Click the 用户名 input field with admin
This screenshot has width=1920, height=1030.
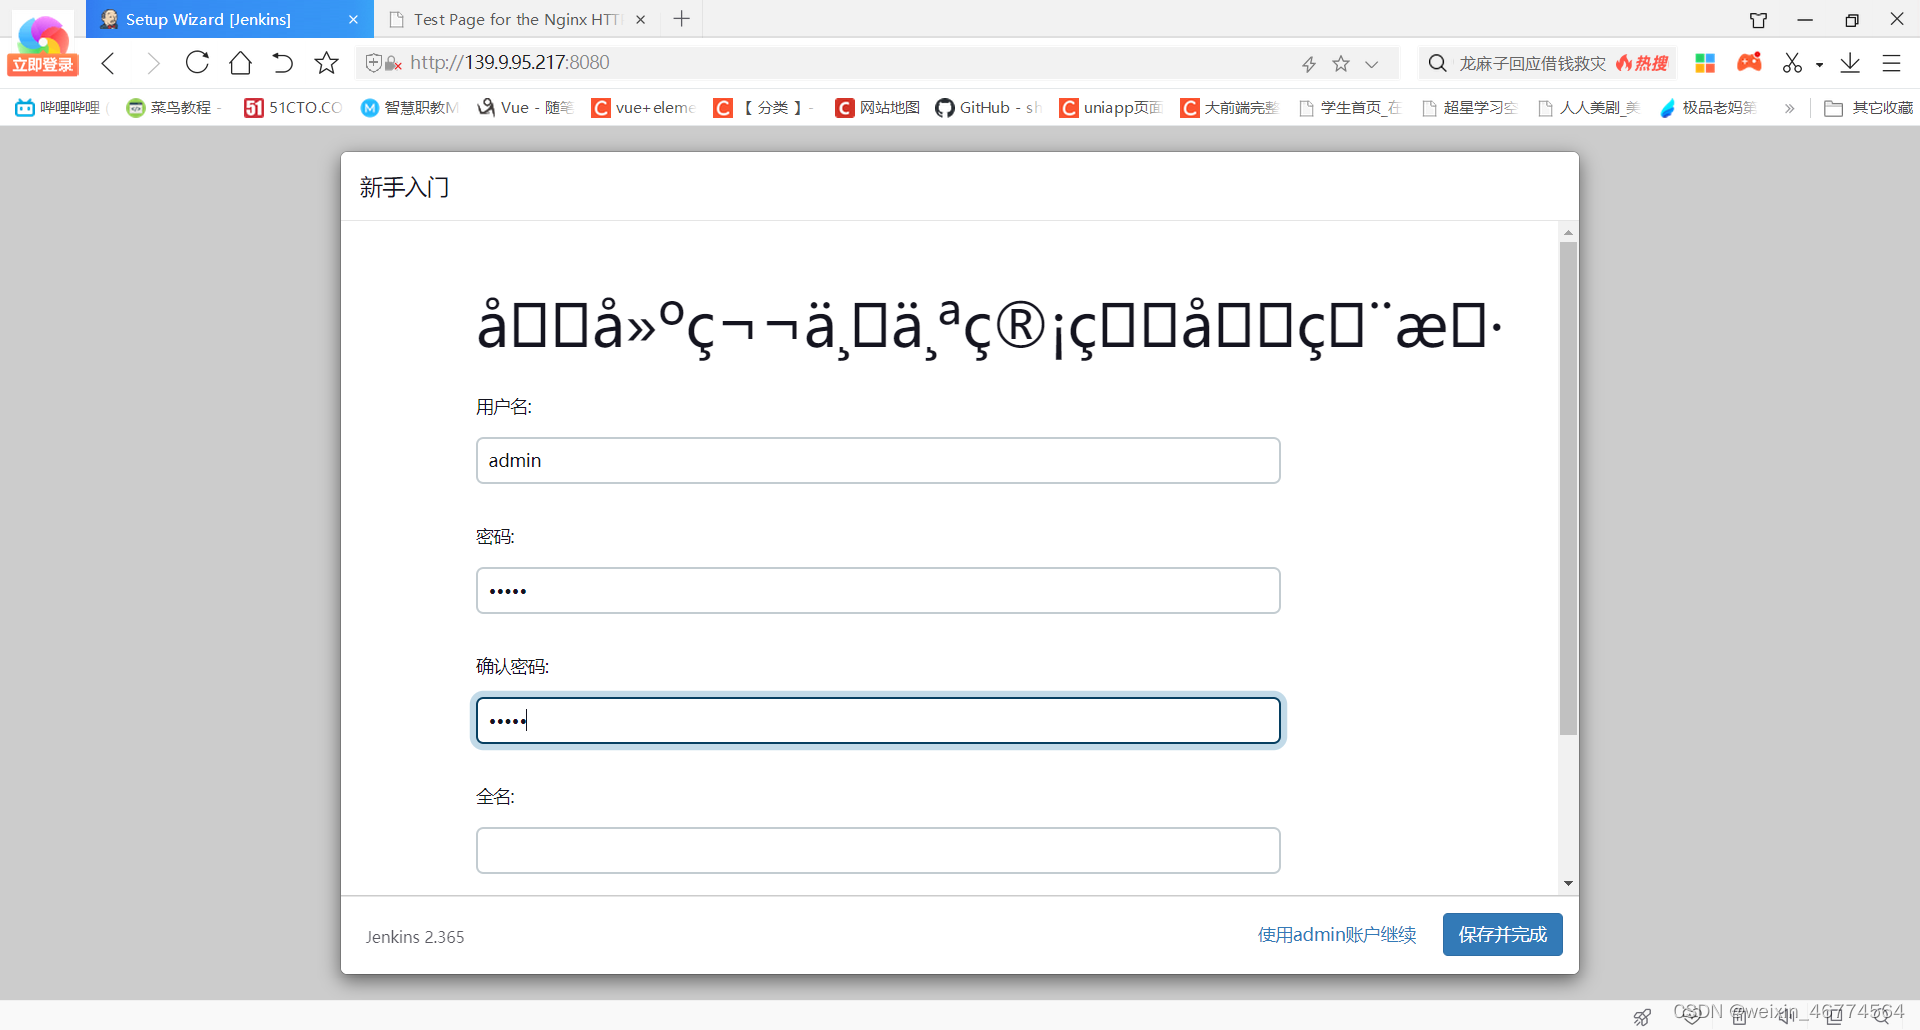(878, 460)
